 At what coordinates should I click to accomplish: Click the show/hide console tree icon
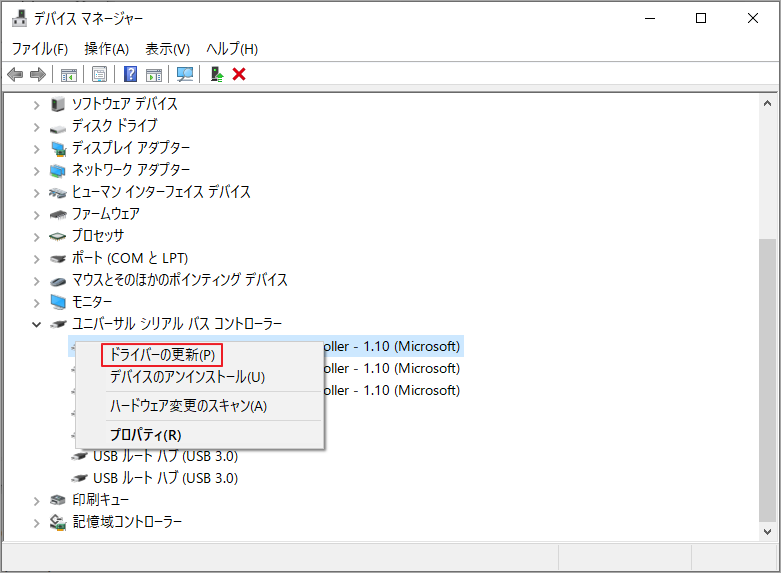pos(69,75)
